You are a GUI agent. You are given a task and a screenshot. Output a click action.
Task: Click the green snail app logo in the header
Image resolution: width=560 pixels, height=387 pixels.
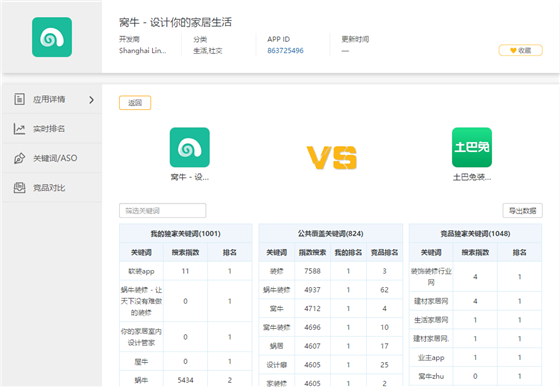tap(52, 37)
